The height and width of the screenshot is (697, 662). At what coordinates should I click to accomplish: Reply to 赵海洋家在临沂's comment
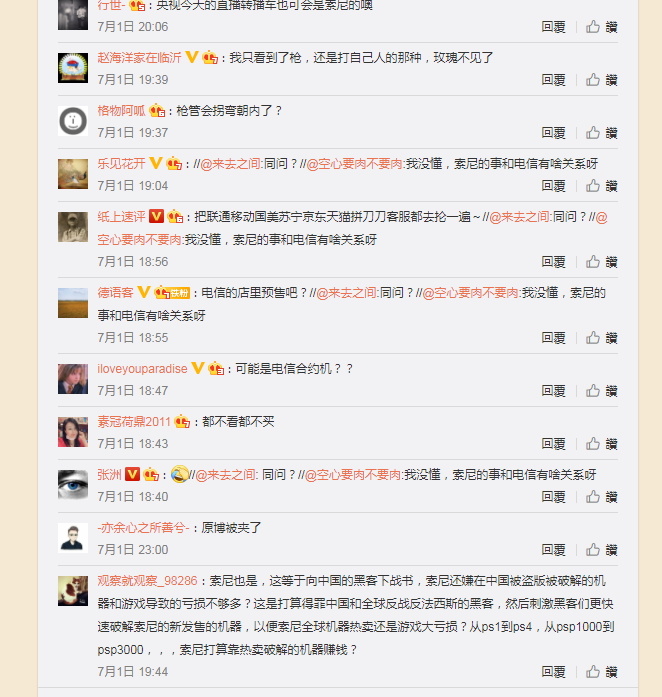tap(553, 80)
